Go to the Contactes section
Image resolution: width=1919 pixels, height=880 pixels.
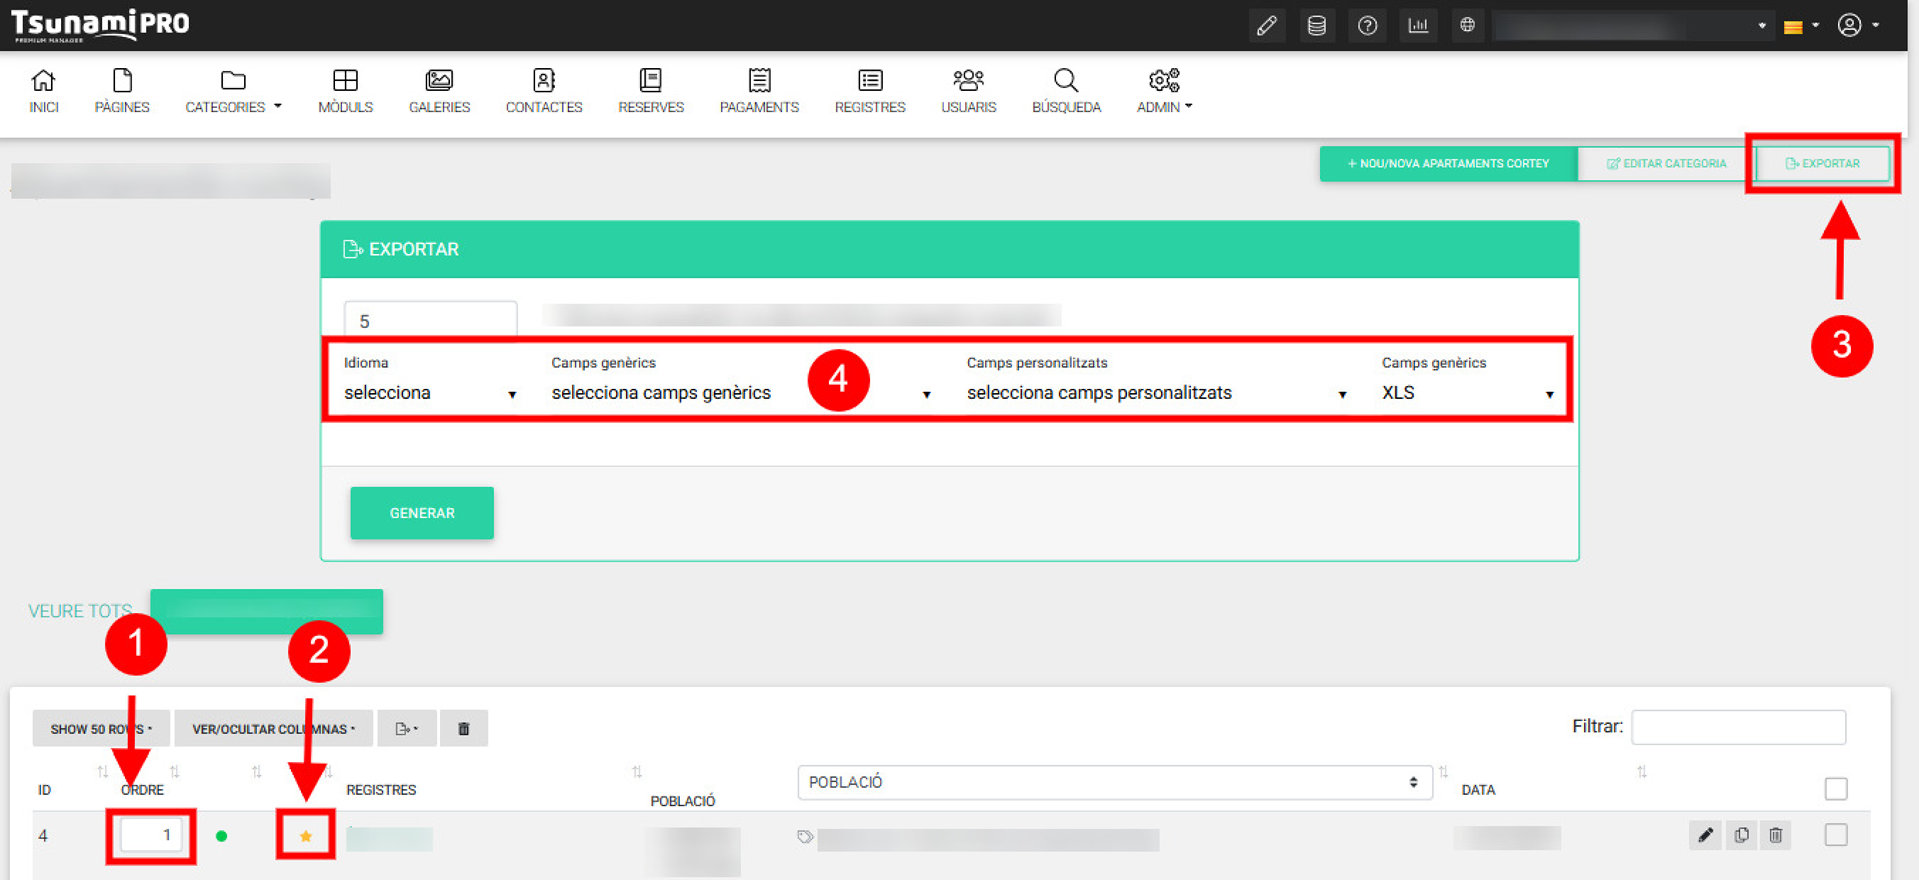click(x=544, y=91)
